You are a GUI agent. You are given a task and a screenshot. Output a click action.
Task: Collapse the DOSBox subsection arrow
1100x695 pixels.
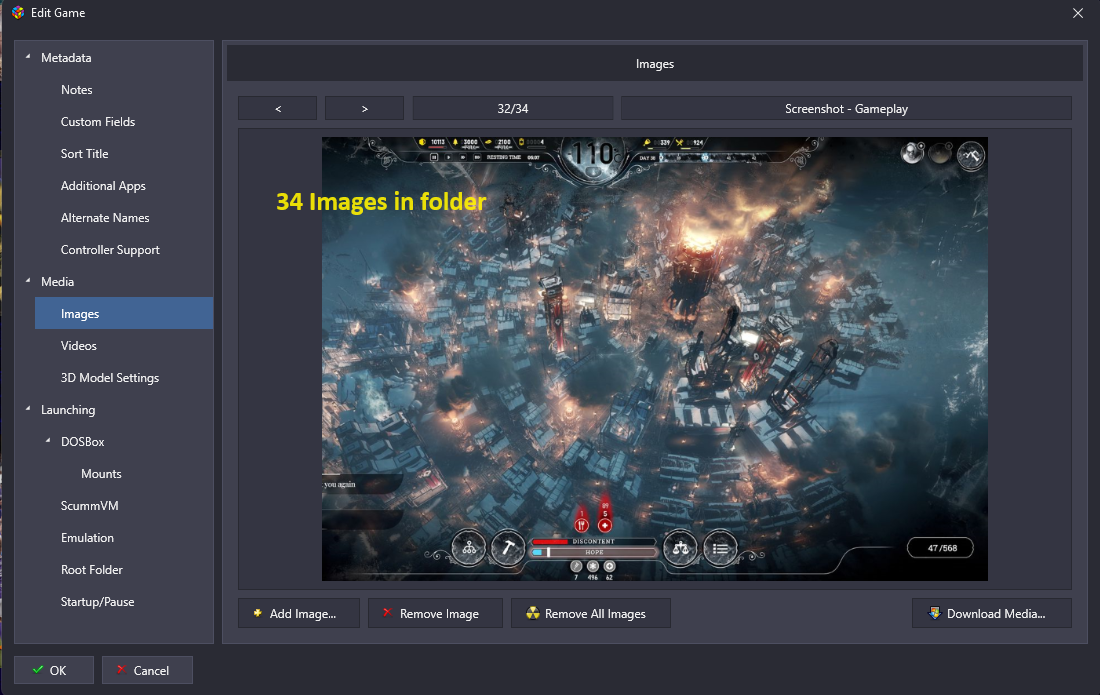(48, 441)
